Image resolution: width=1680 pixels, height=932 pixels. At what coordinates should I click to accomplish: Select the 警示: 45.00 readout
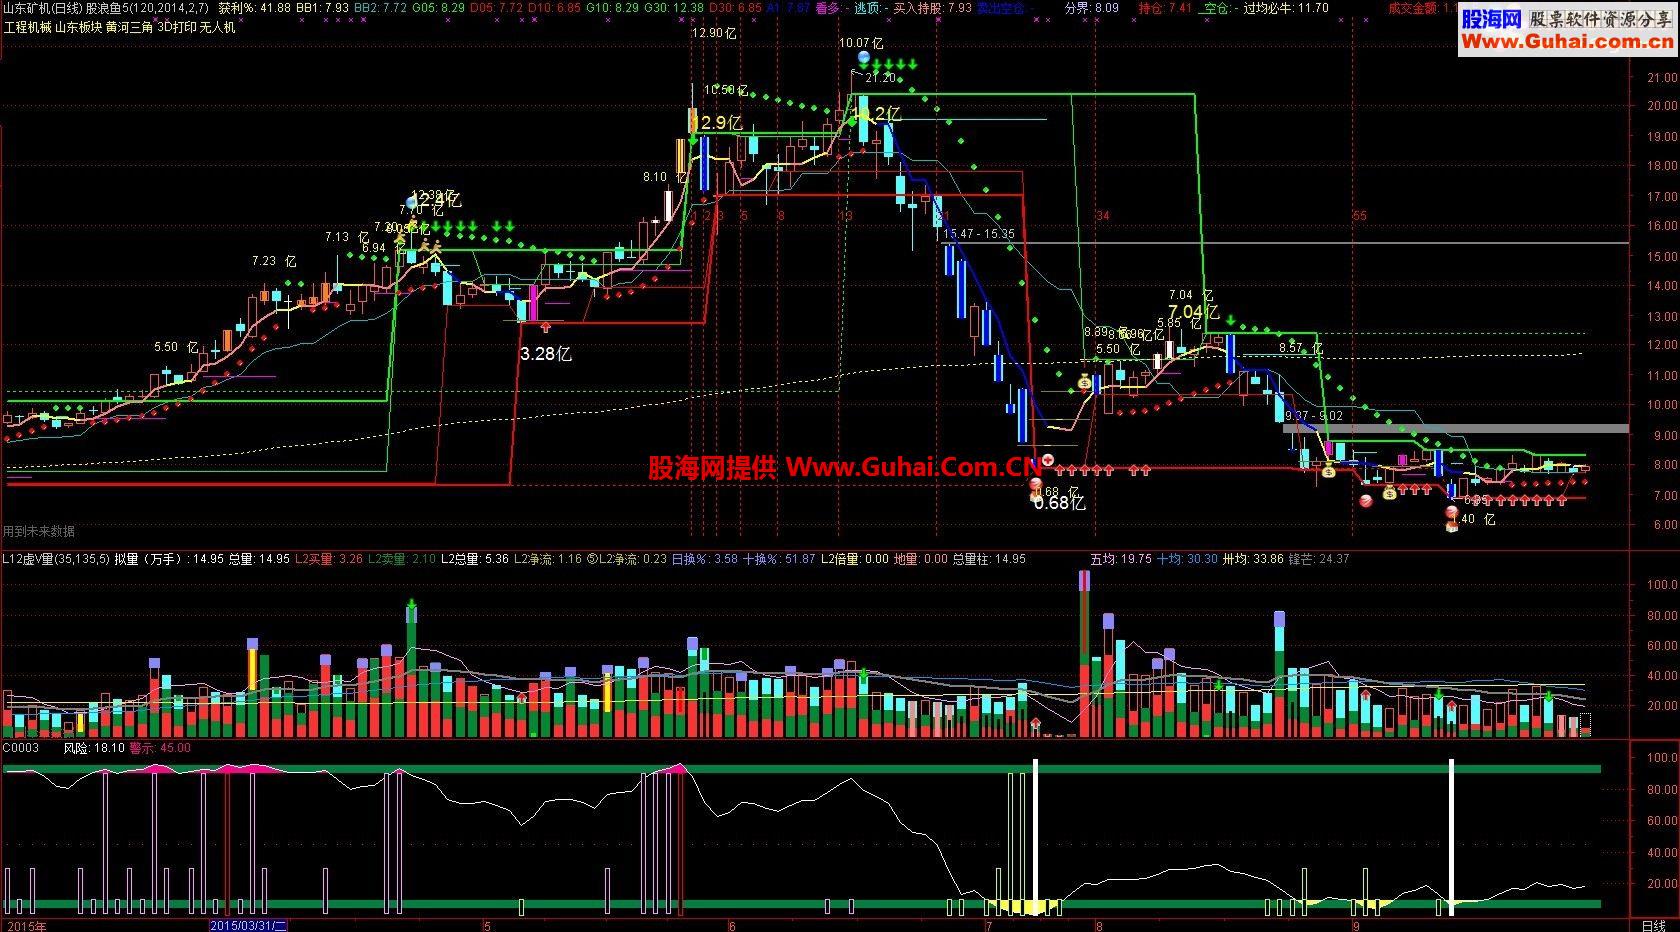tap(160, 748)
